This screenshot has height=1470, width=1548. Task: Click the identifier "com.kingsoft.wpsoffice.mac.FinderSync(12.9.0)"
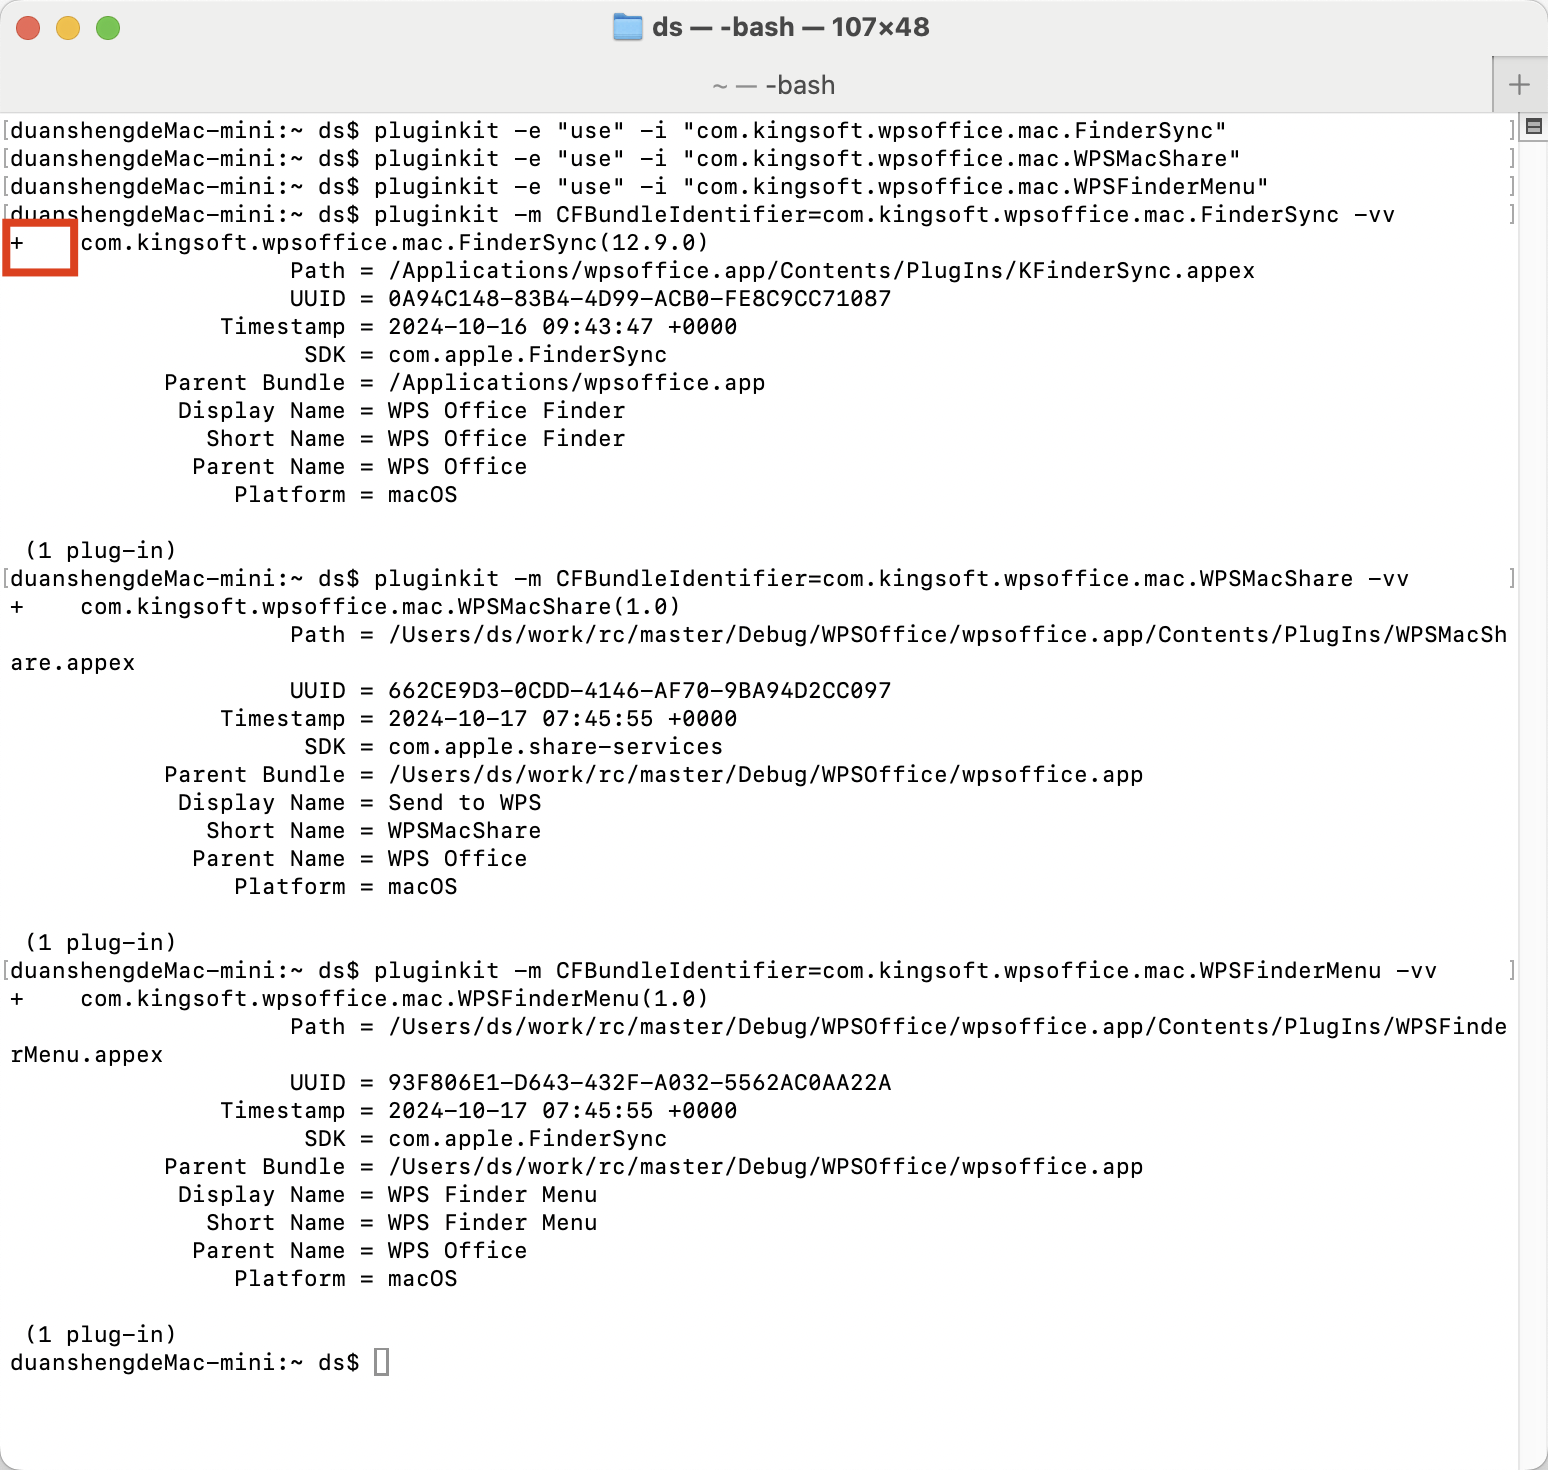pyautogui.click(x=394, y=243)
